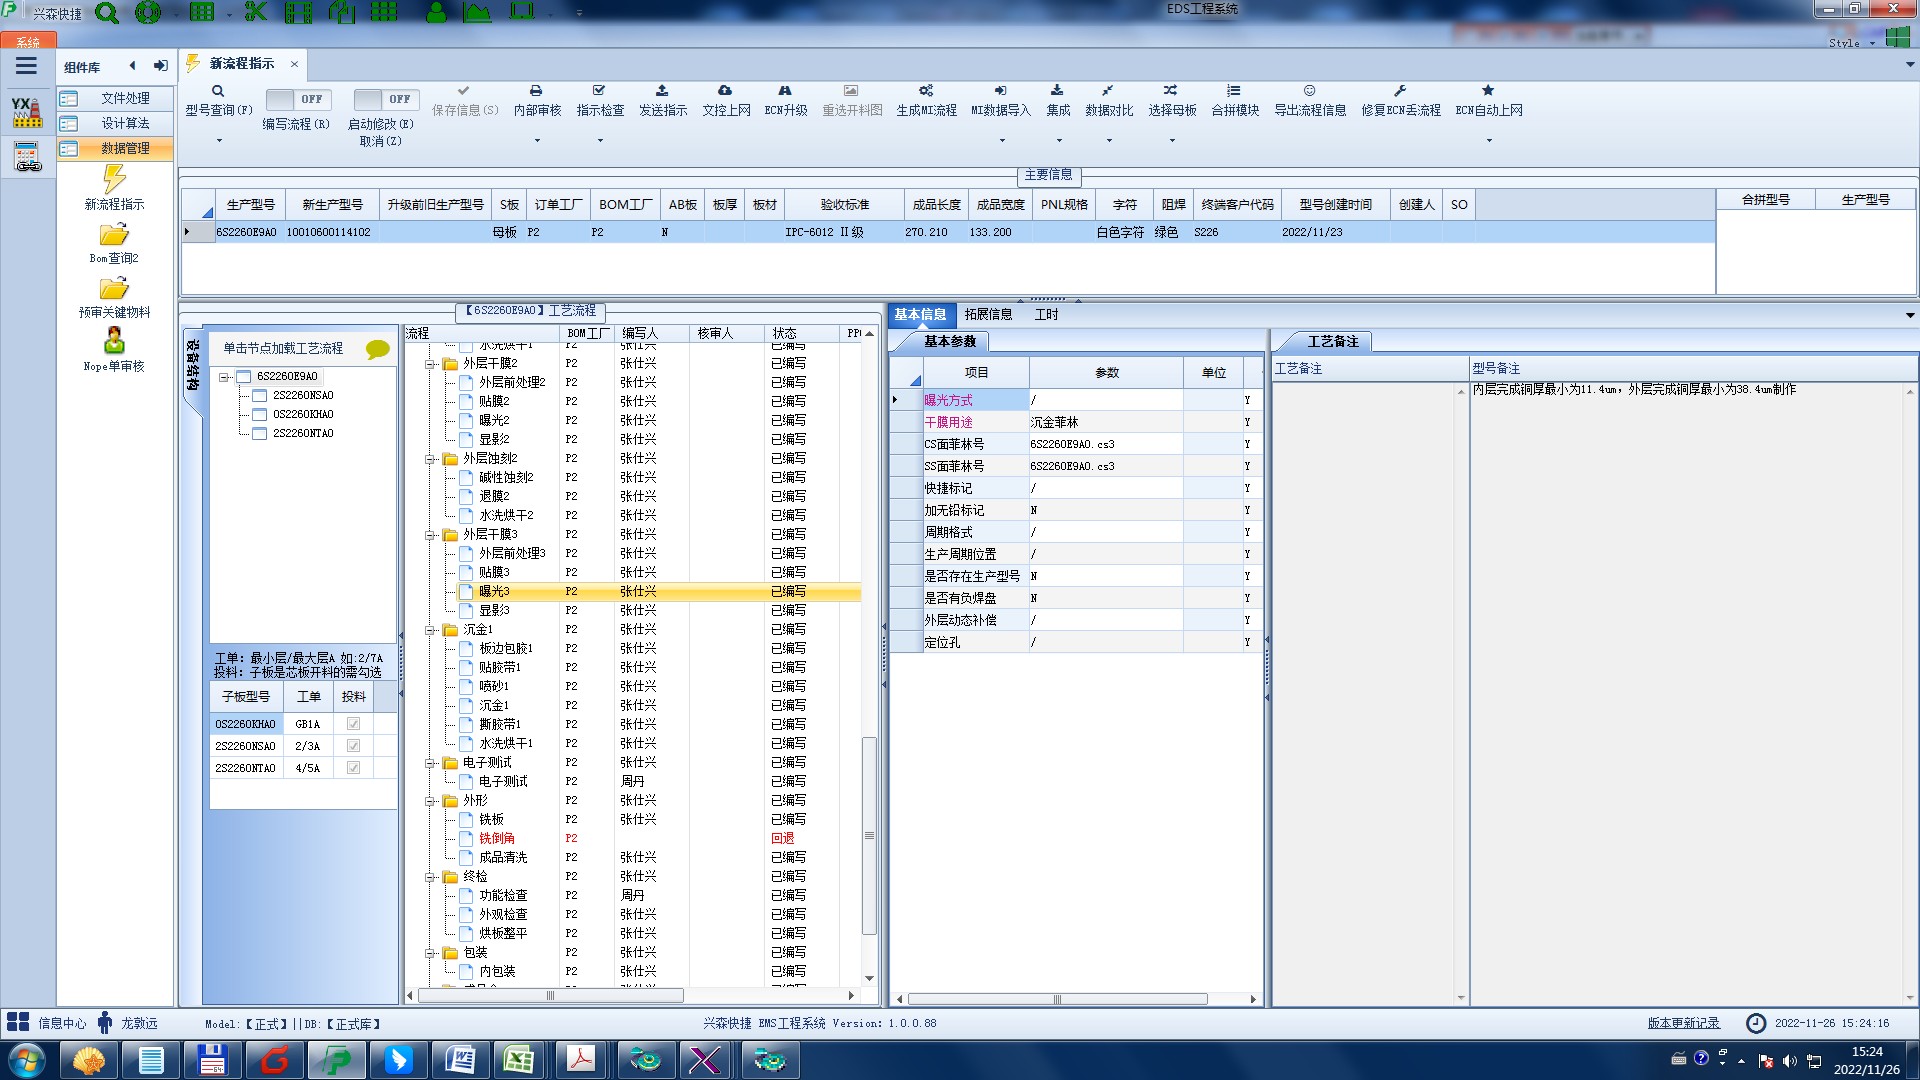
Task: Collapse the 沉金1 folder node
Action: click(x=430, y=630)
